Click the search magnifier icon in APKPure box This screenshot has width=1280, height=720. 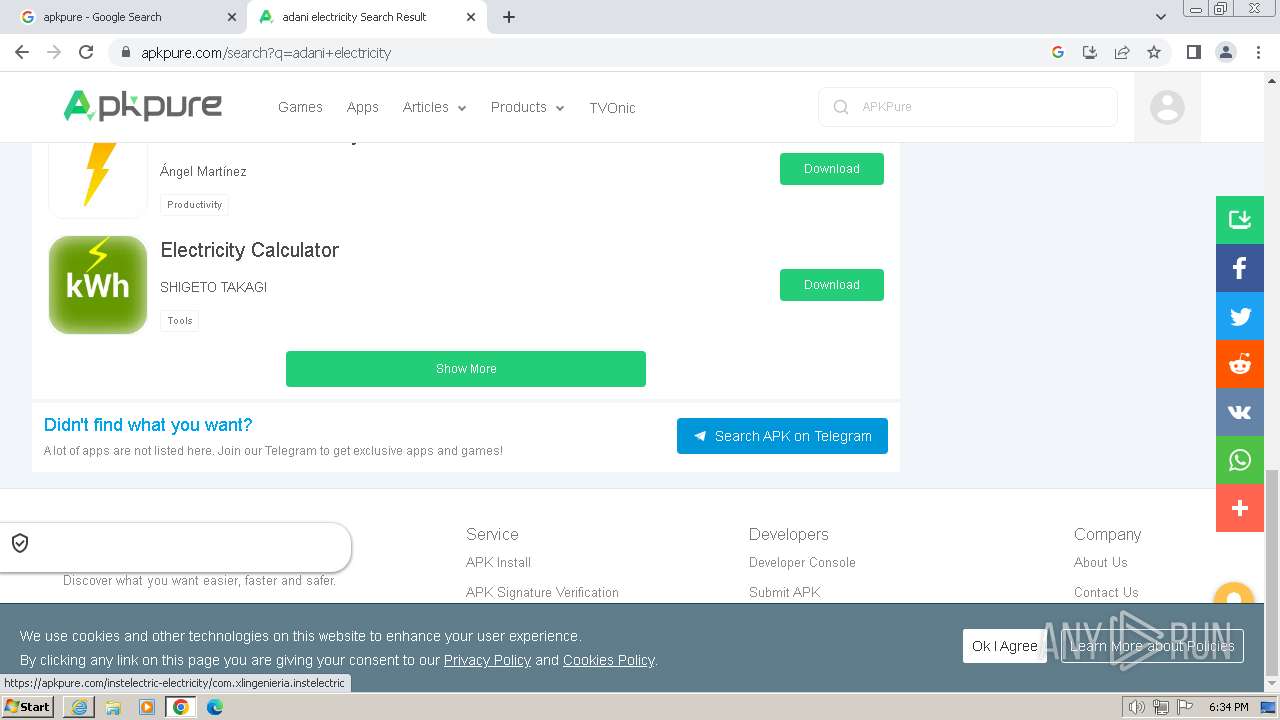841,107
